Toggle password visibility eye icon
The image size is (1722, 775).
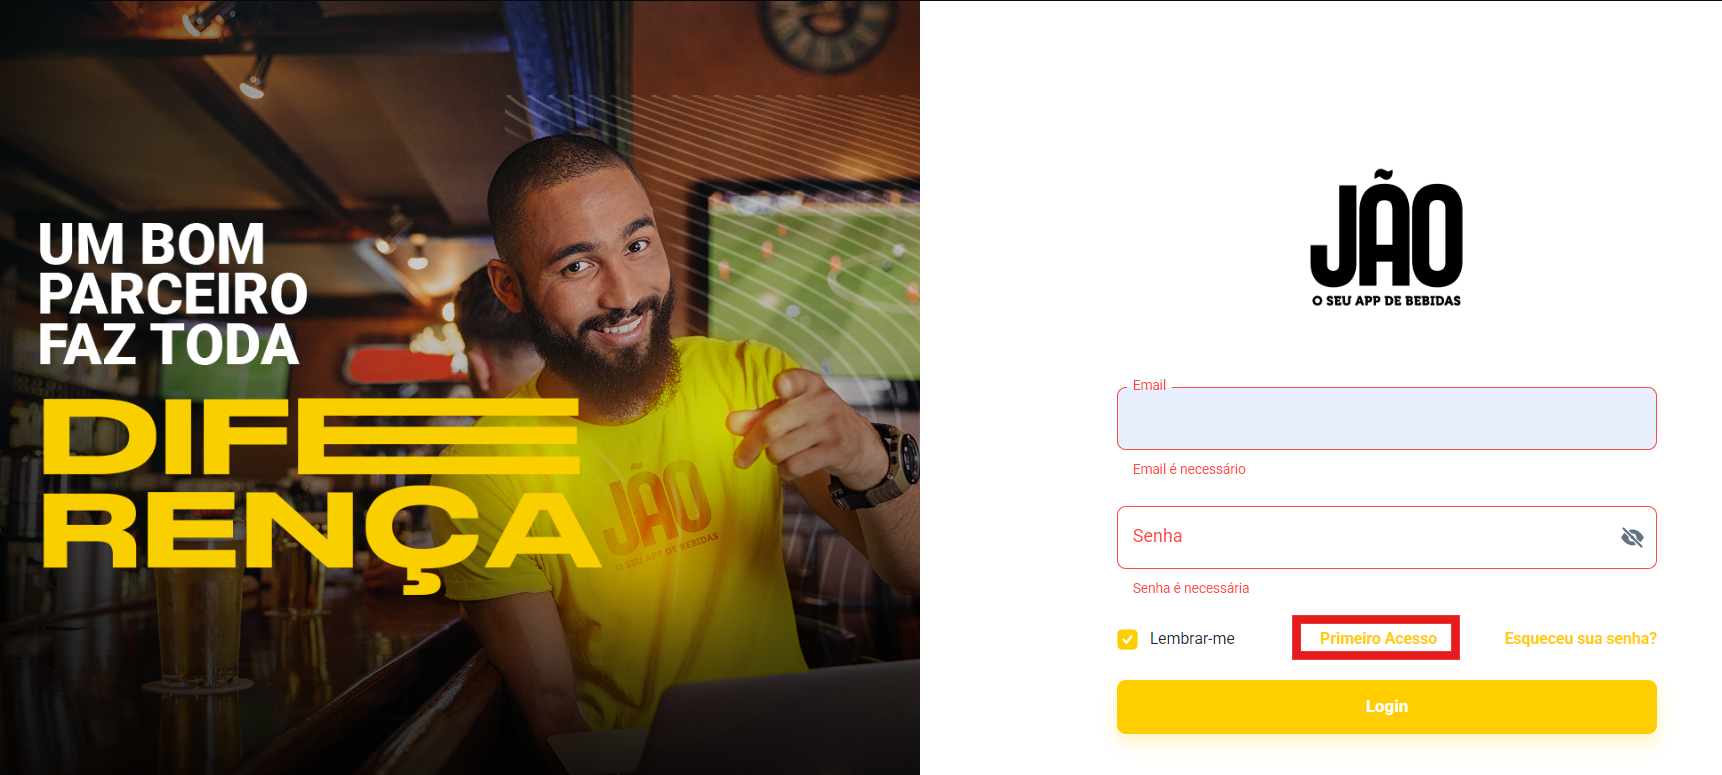(1632, 538)
